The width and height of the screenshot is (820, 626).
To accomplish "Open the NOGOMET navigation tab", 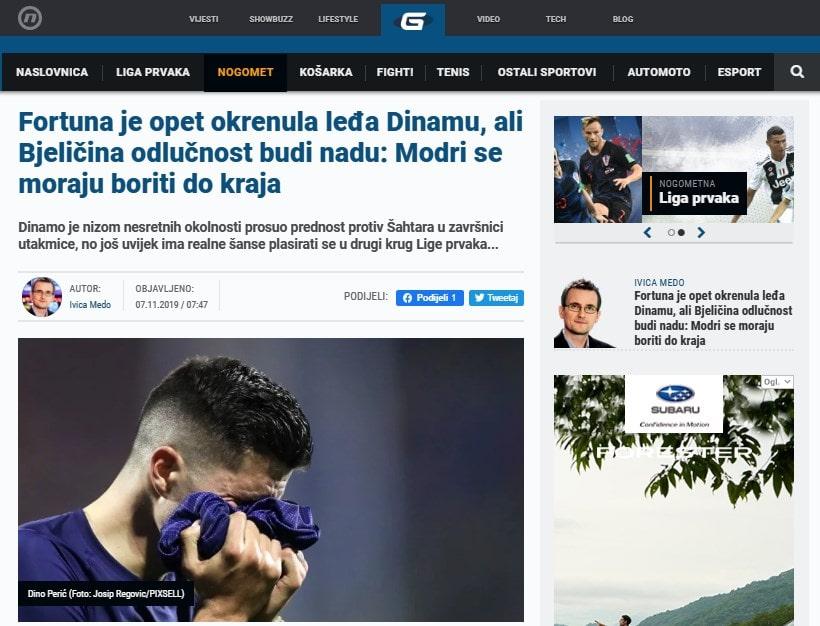I will (245, 72).
